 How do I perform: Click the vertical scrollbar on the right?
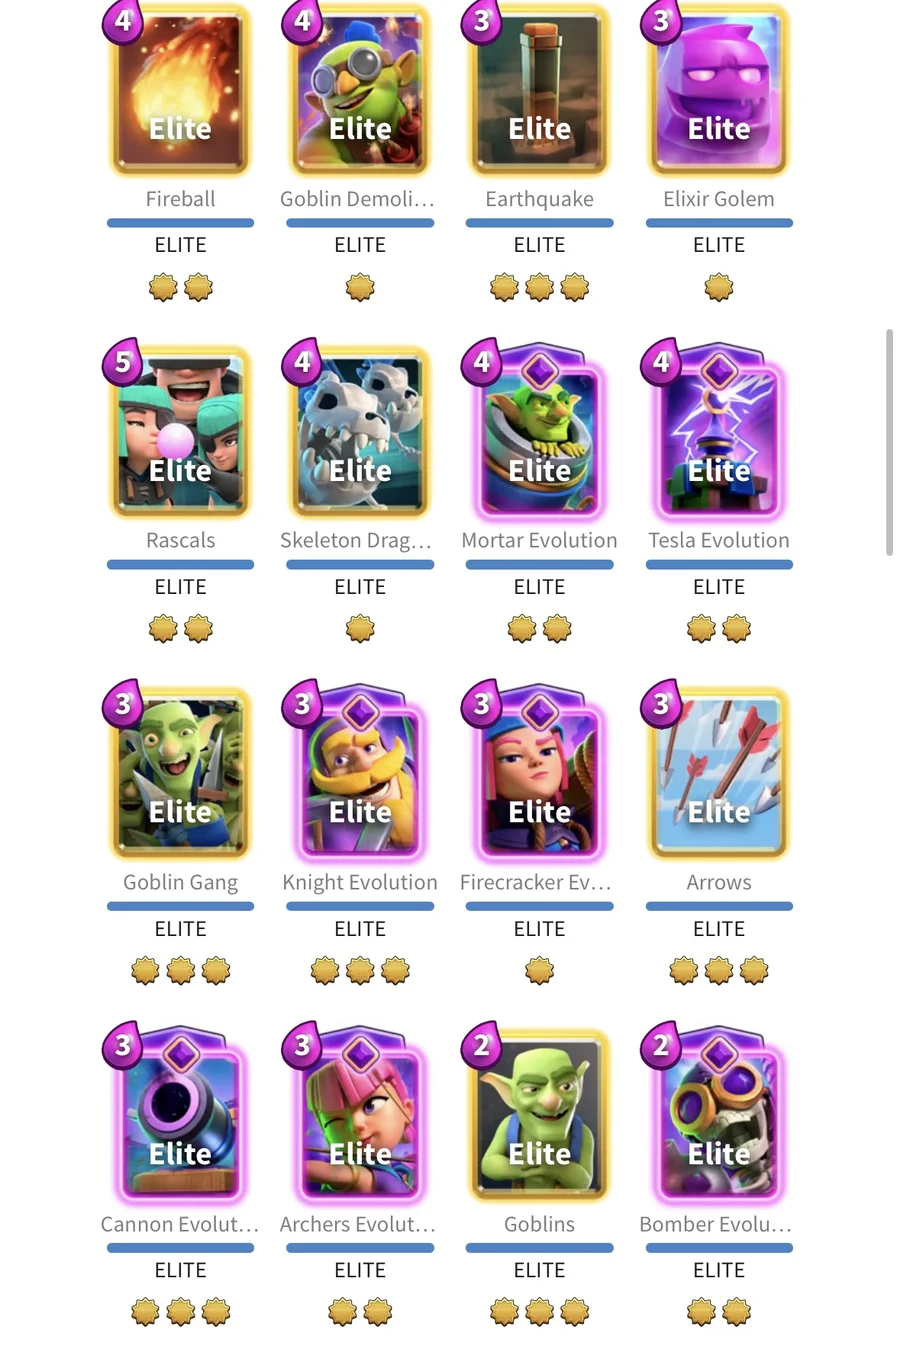[x=889, y=441]
